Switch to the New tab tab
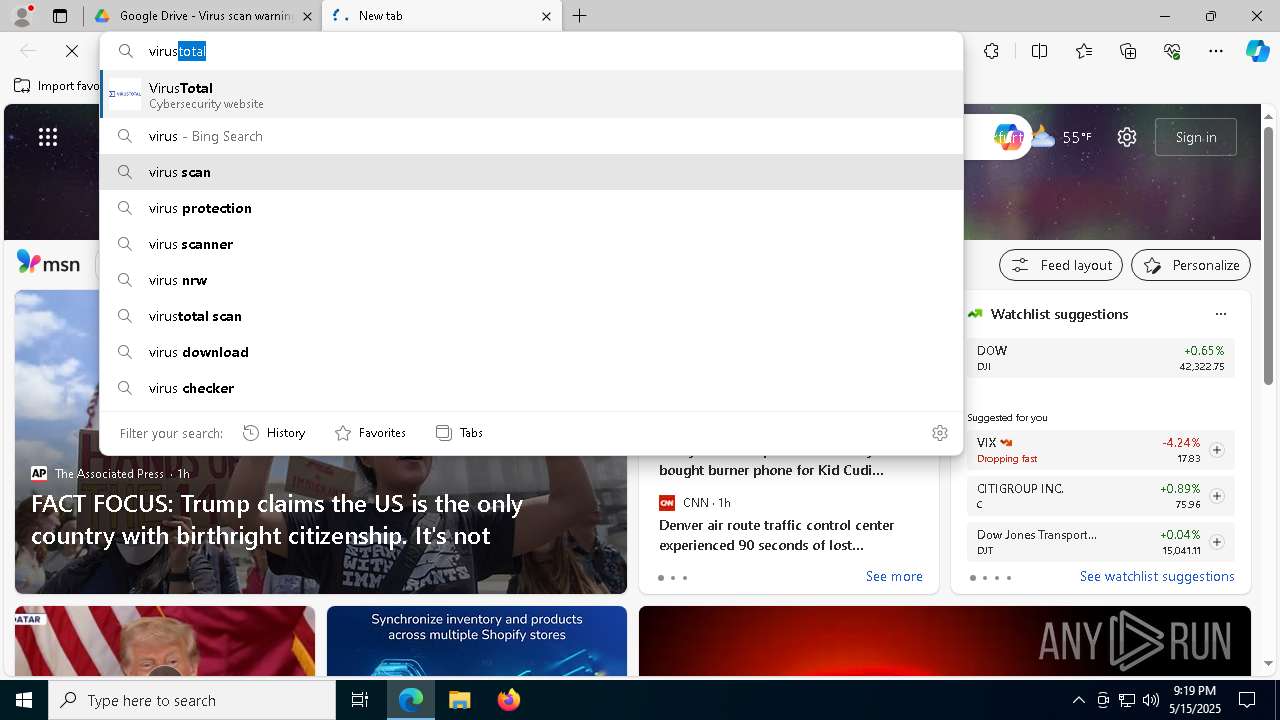1280x720 pixels. (x=440, y=16)
